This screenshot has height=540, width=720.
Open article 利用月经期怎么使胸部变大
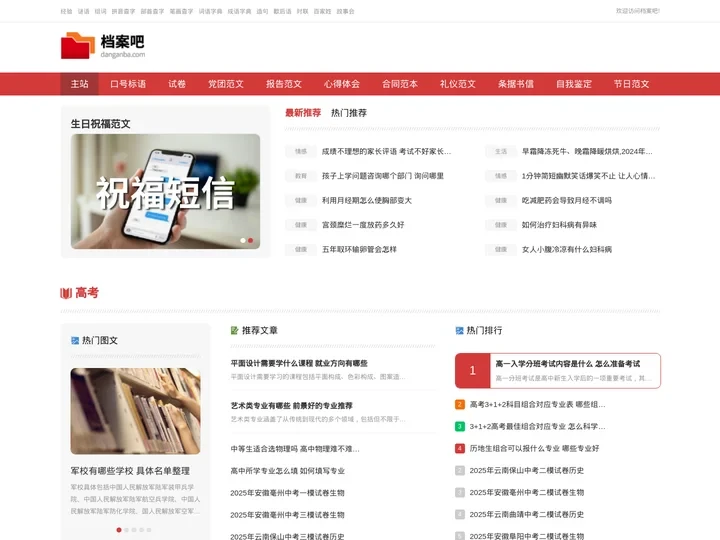366,201
